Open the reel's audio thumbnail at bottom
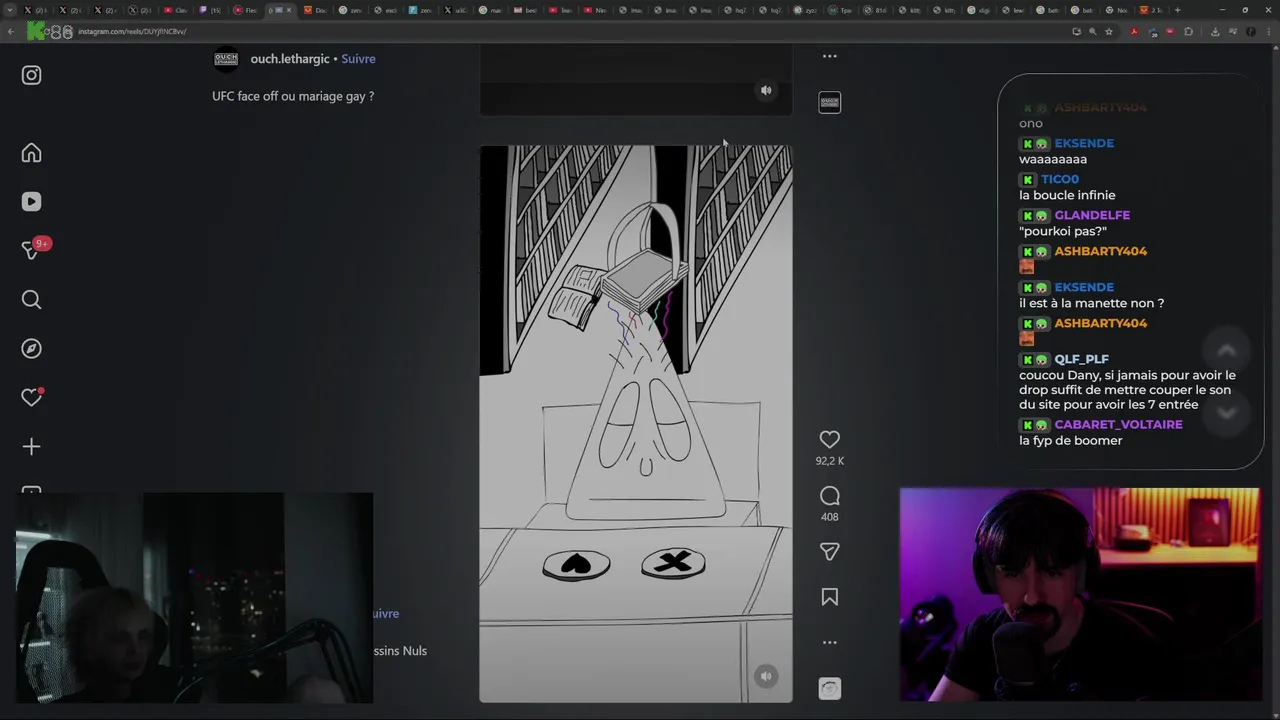This screenshot has height=720, width=1280. pyautogui.click(x=829, y=688)
